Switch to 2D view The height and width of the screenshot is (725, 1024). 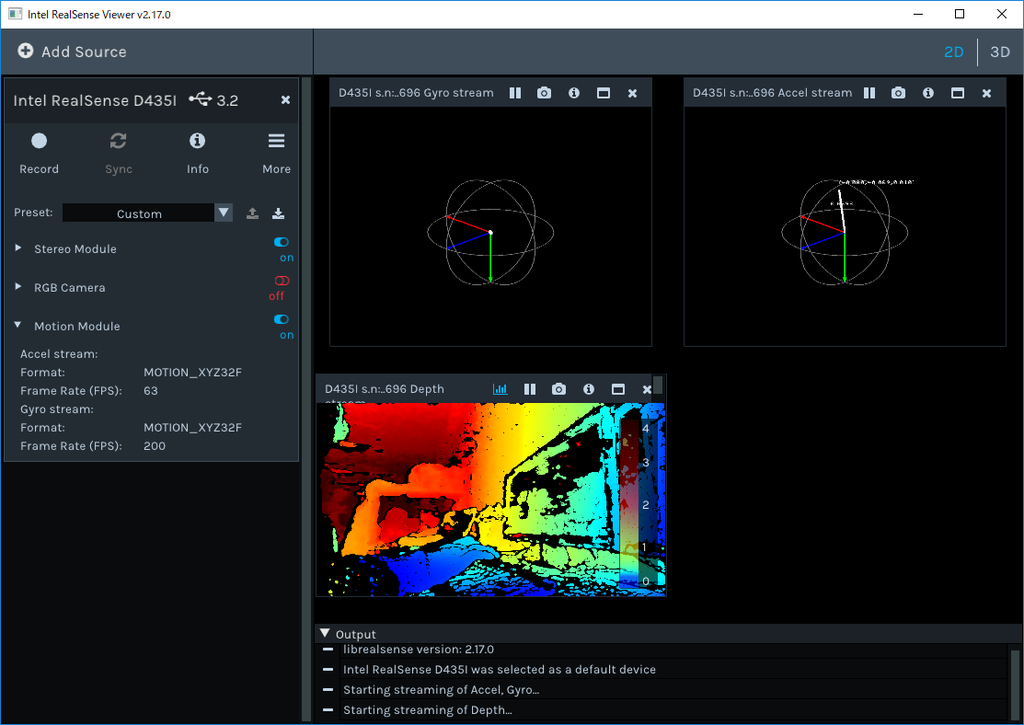point(953,52)
